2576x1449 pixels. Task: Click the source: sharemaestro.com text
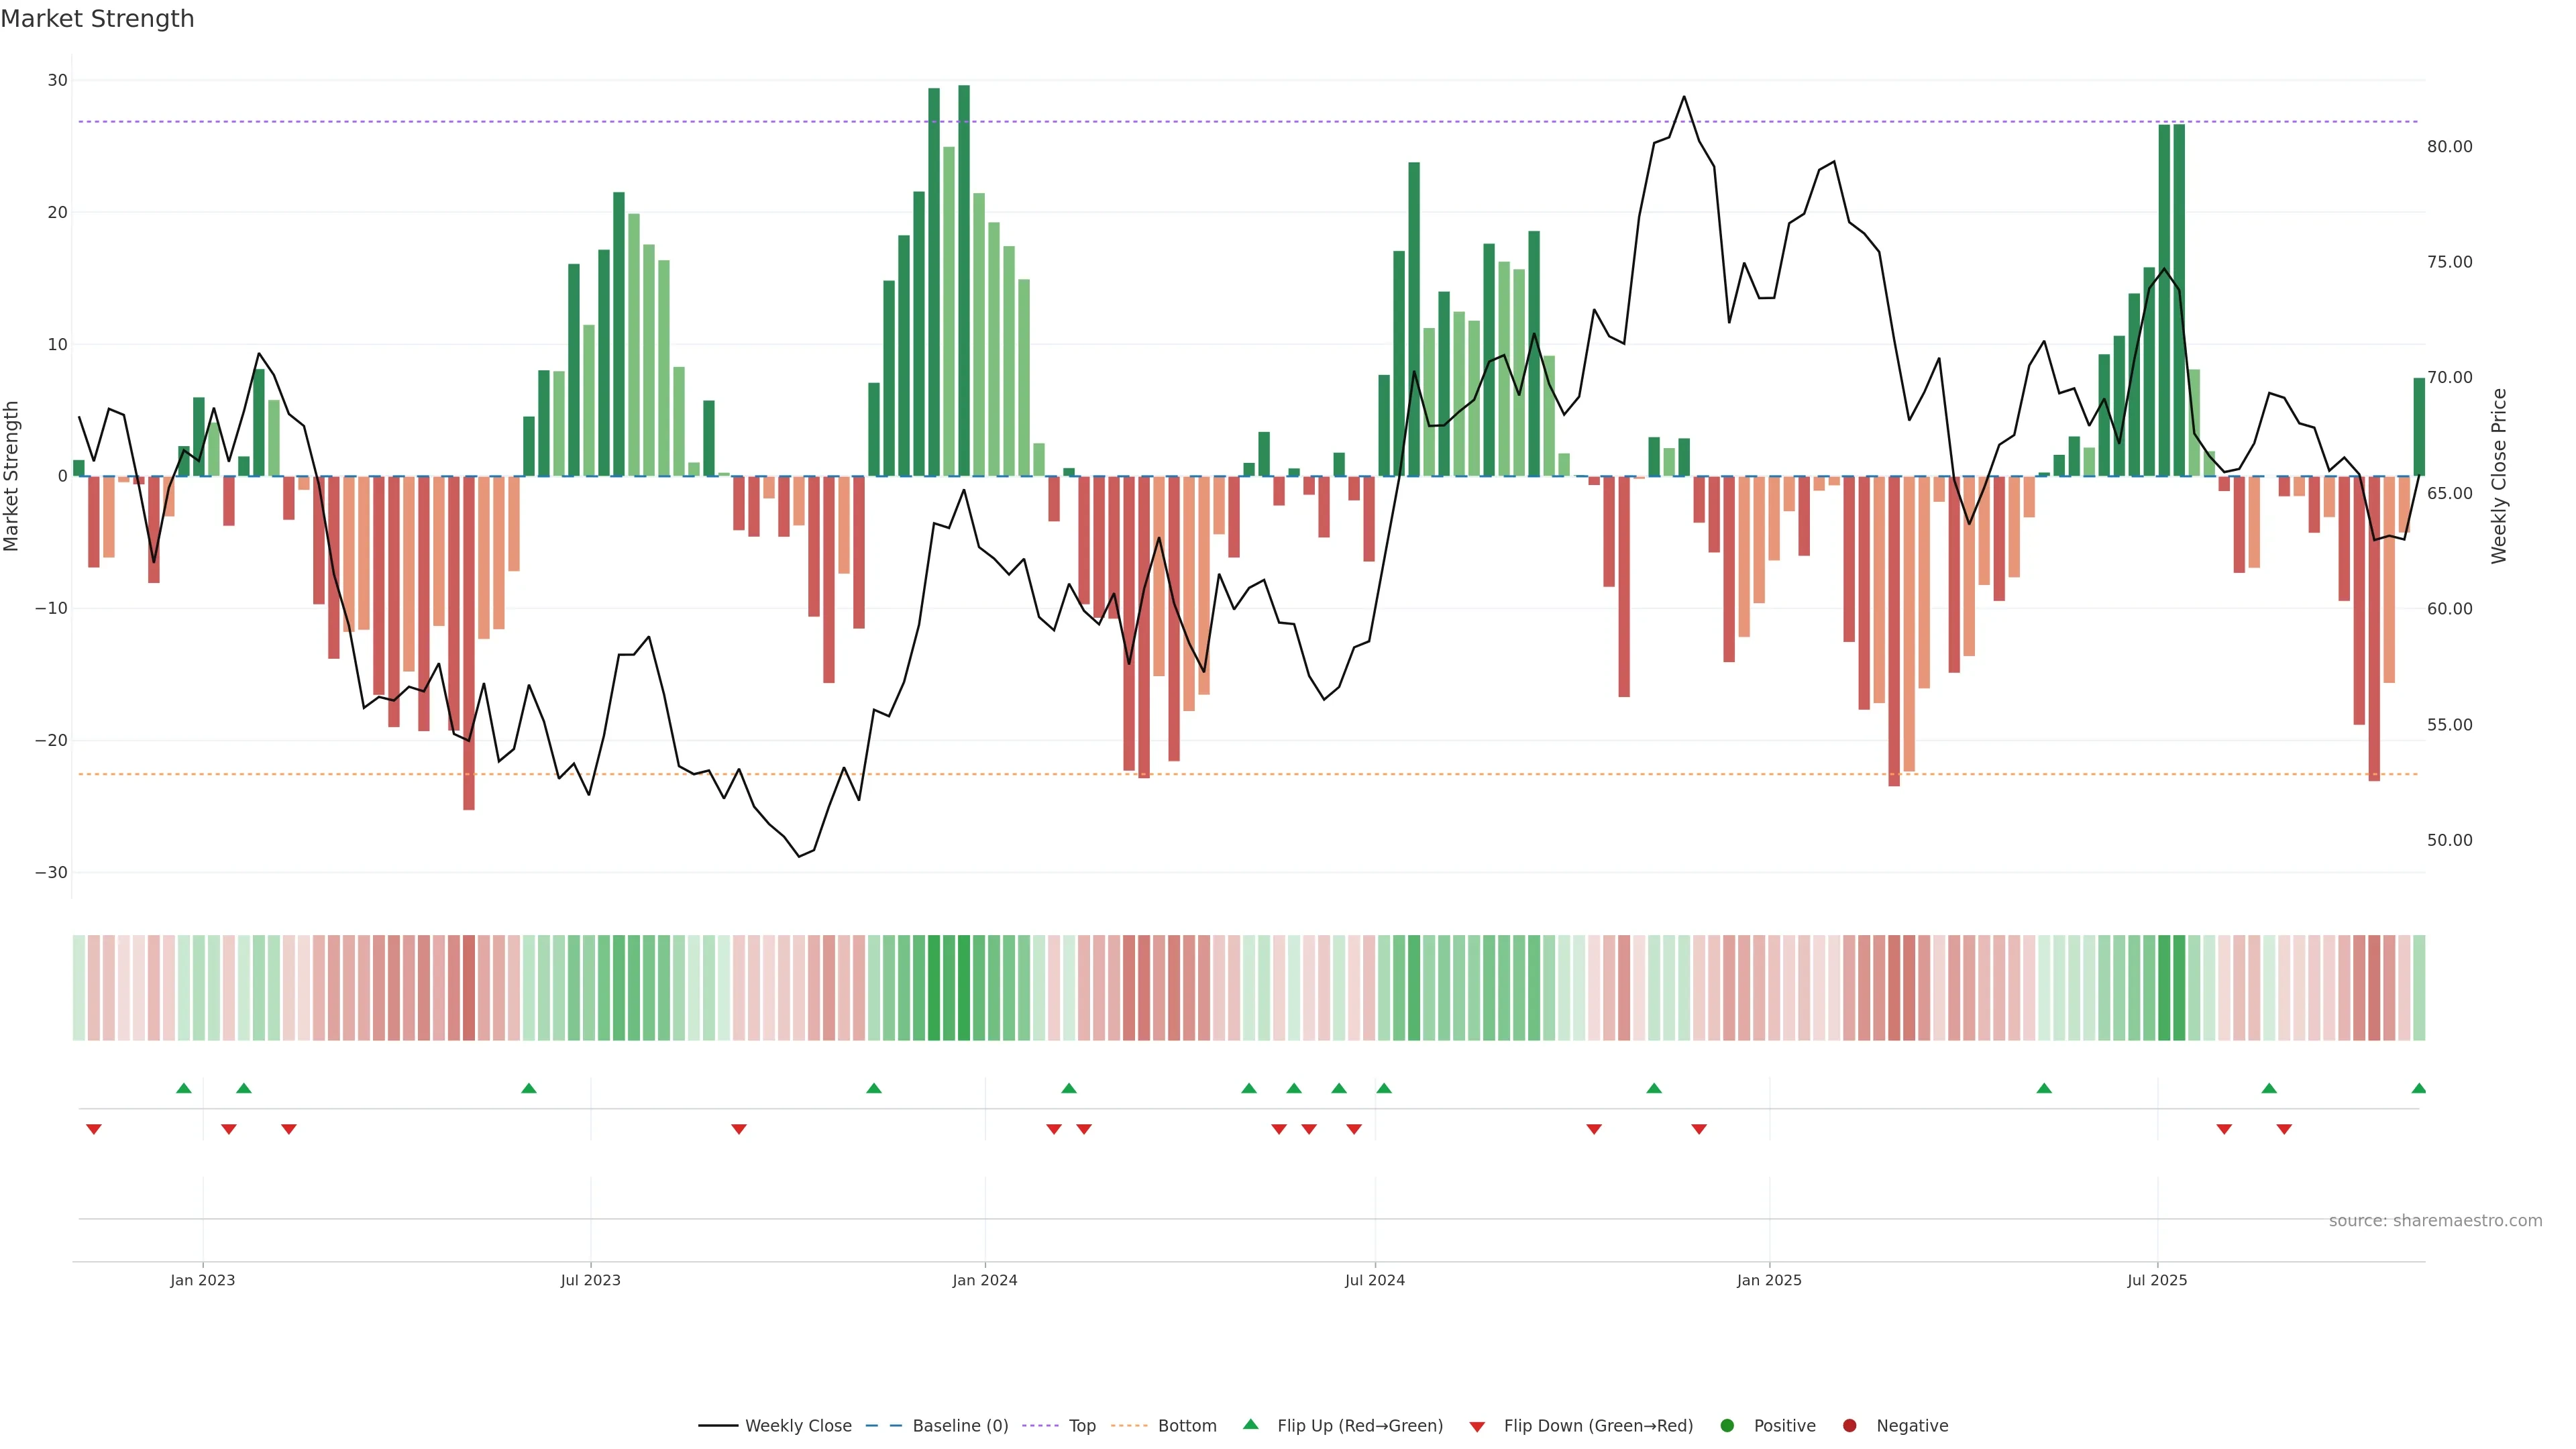tap(2435, 1221)
